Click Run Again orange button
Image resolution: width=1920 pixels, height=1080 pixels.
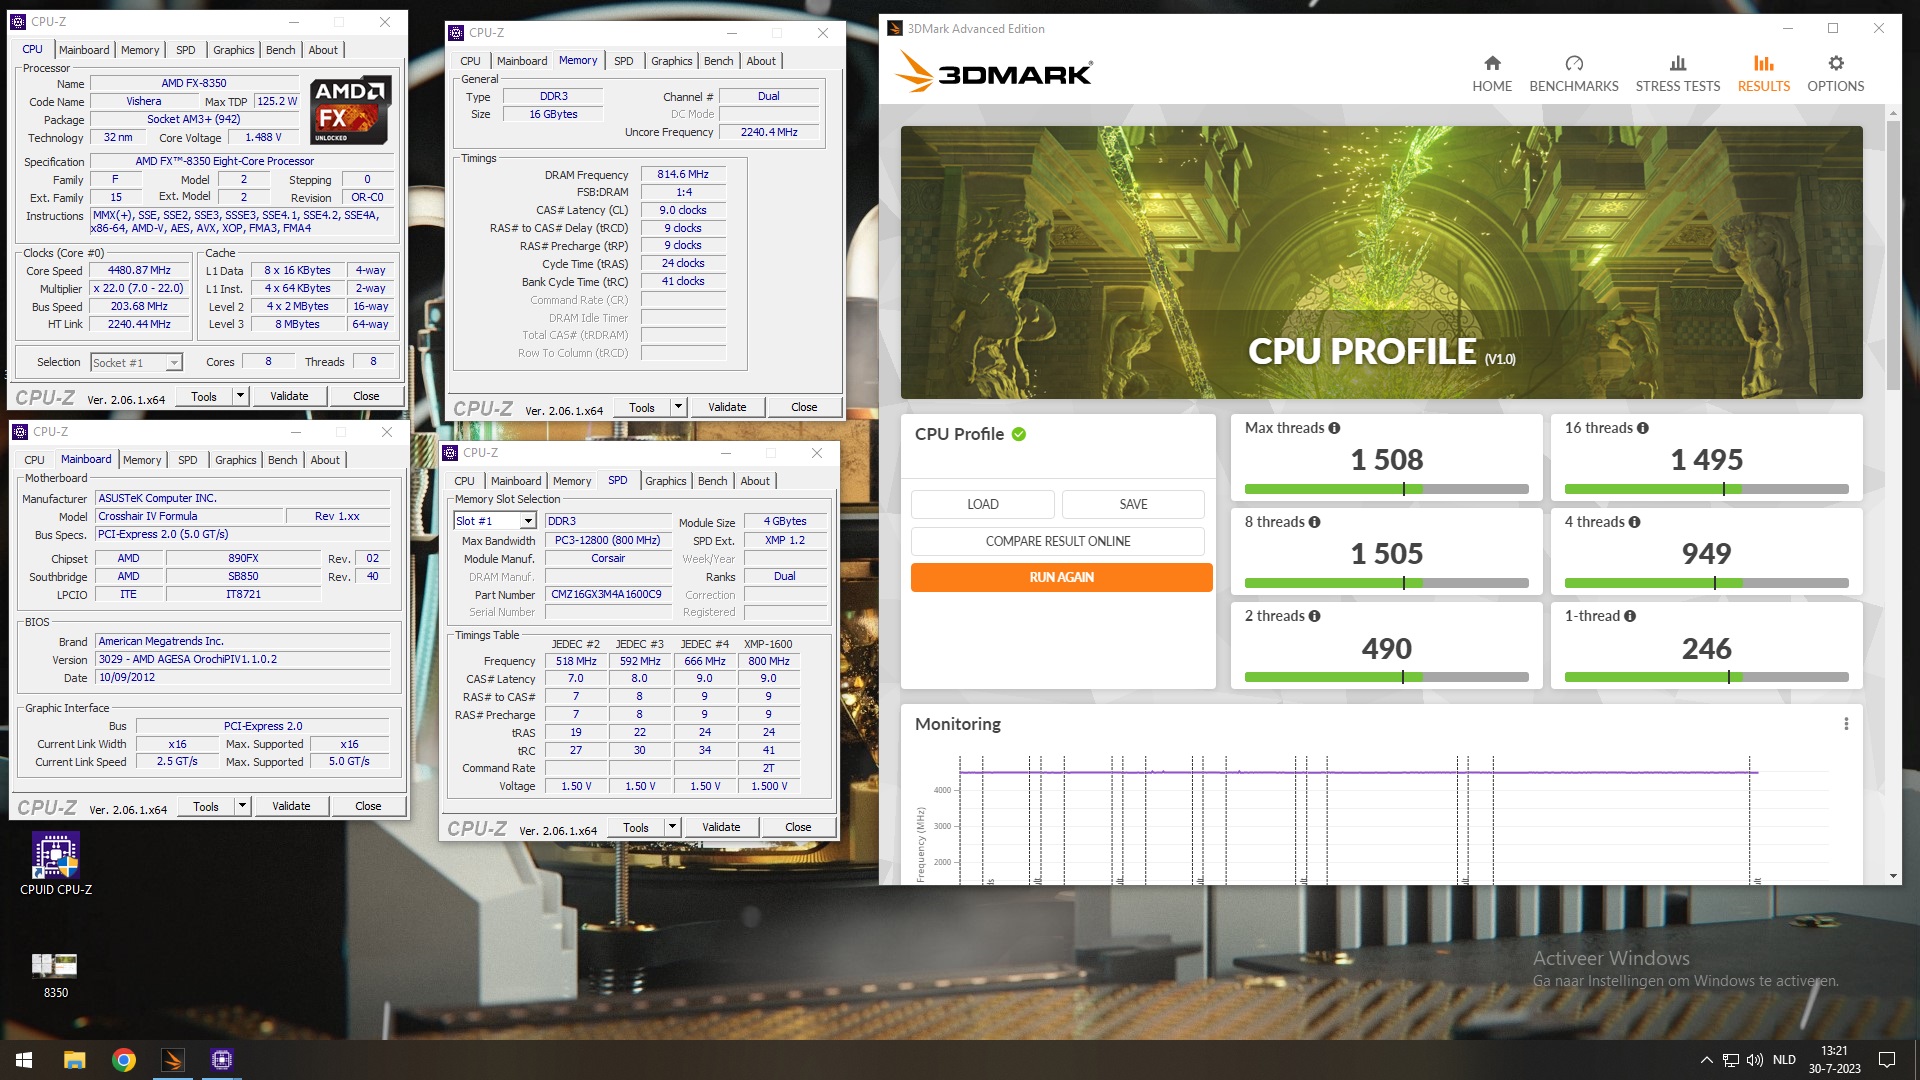tap(1061, 577)
